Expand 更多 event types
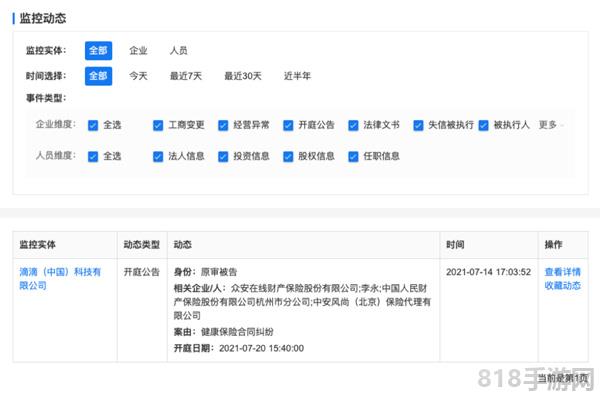 click(550, 125)
